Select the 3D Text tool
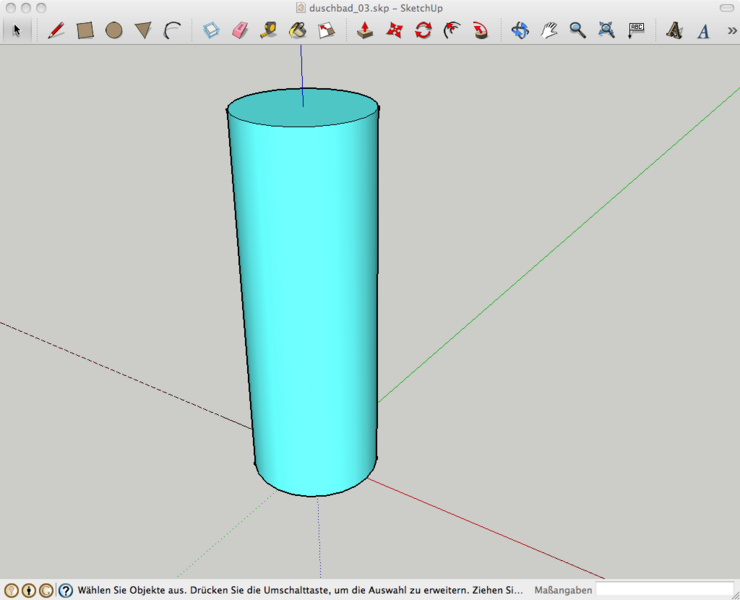Image resolution: width=740 pixels, height=600 pixels. coord(674,30)
